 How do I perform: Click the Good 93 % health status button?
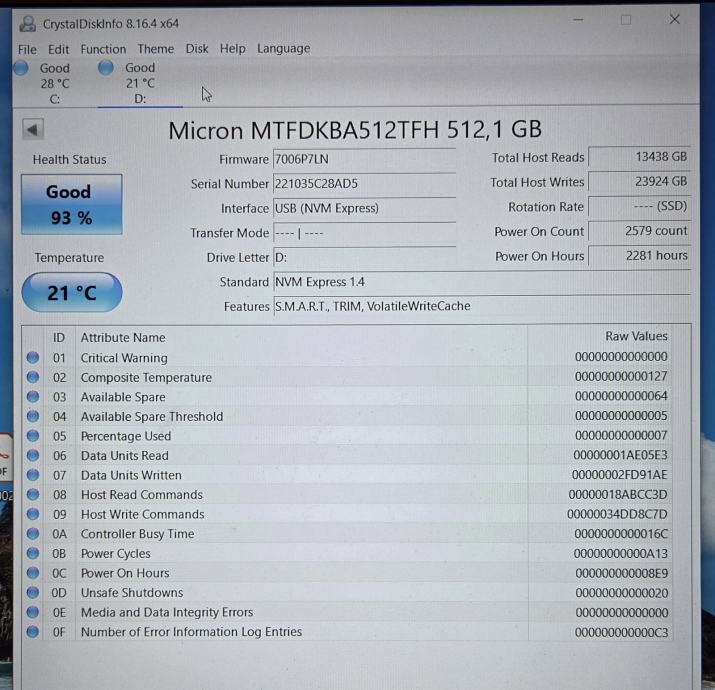72,204
